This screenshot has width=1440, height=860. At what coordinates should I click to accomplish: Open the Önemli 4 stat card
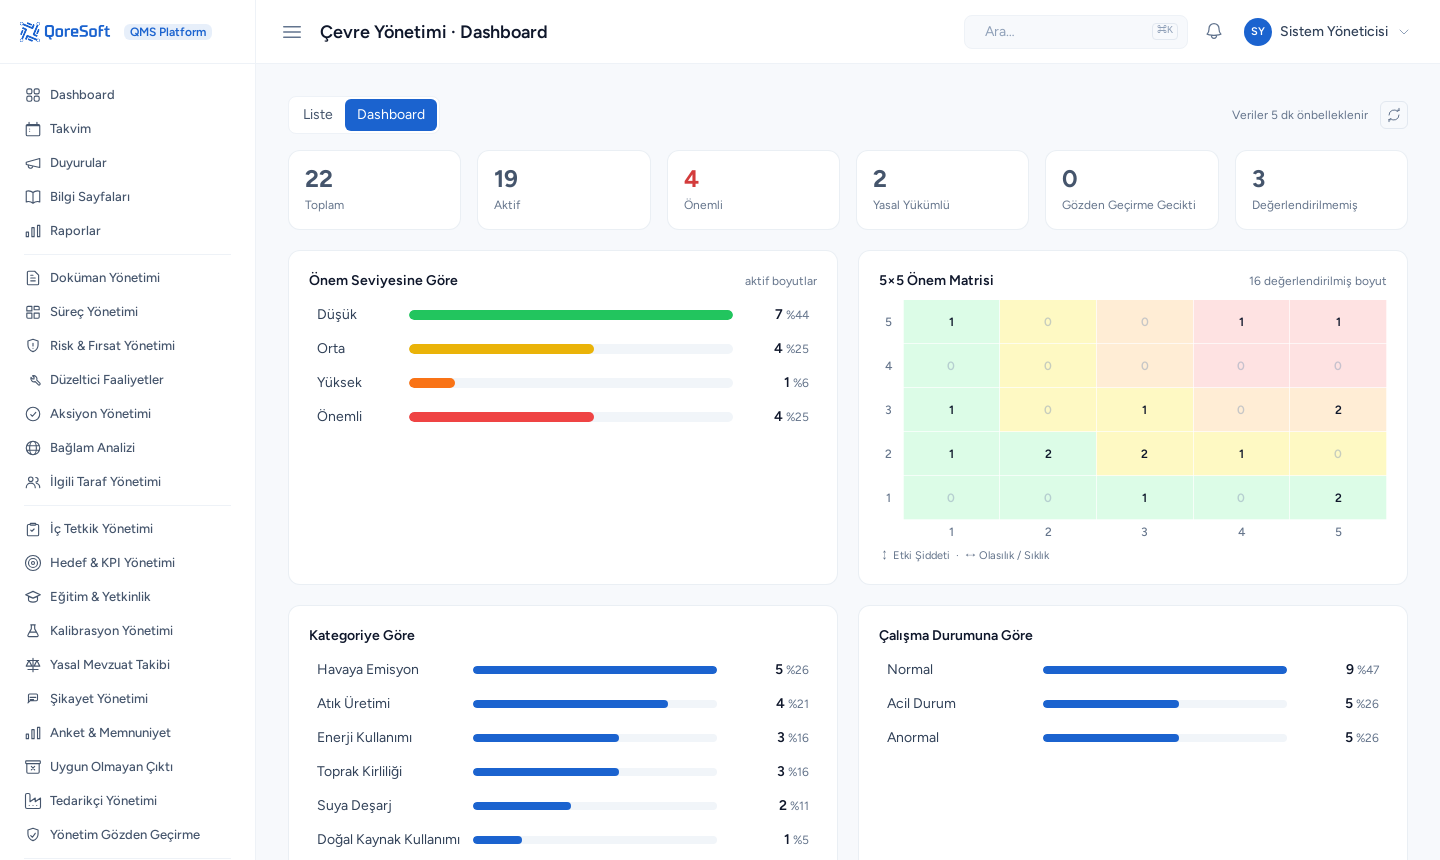753,190
